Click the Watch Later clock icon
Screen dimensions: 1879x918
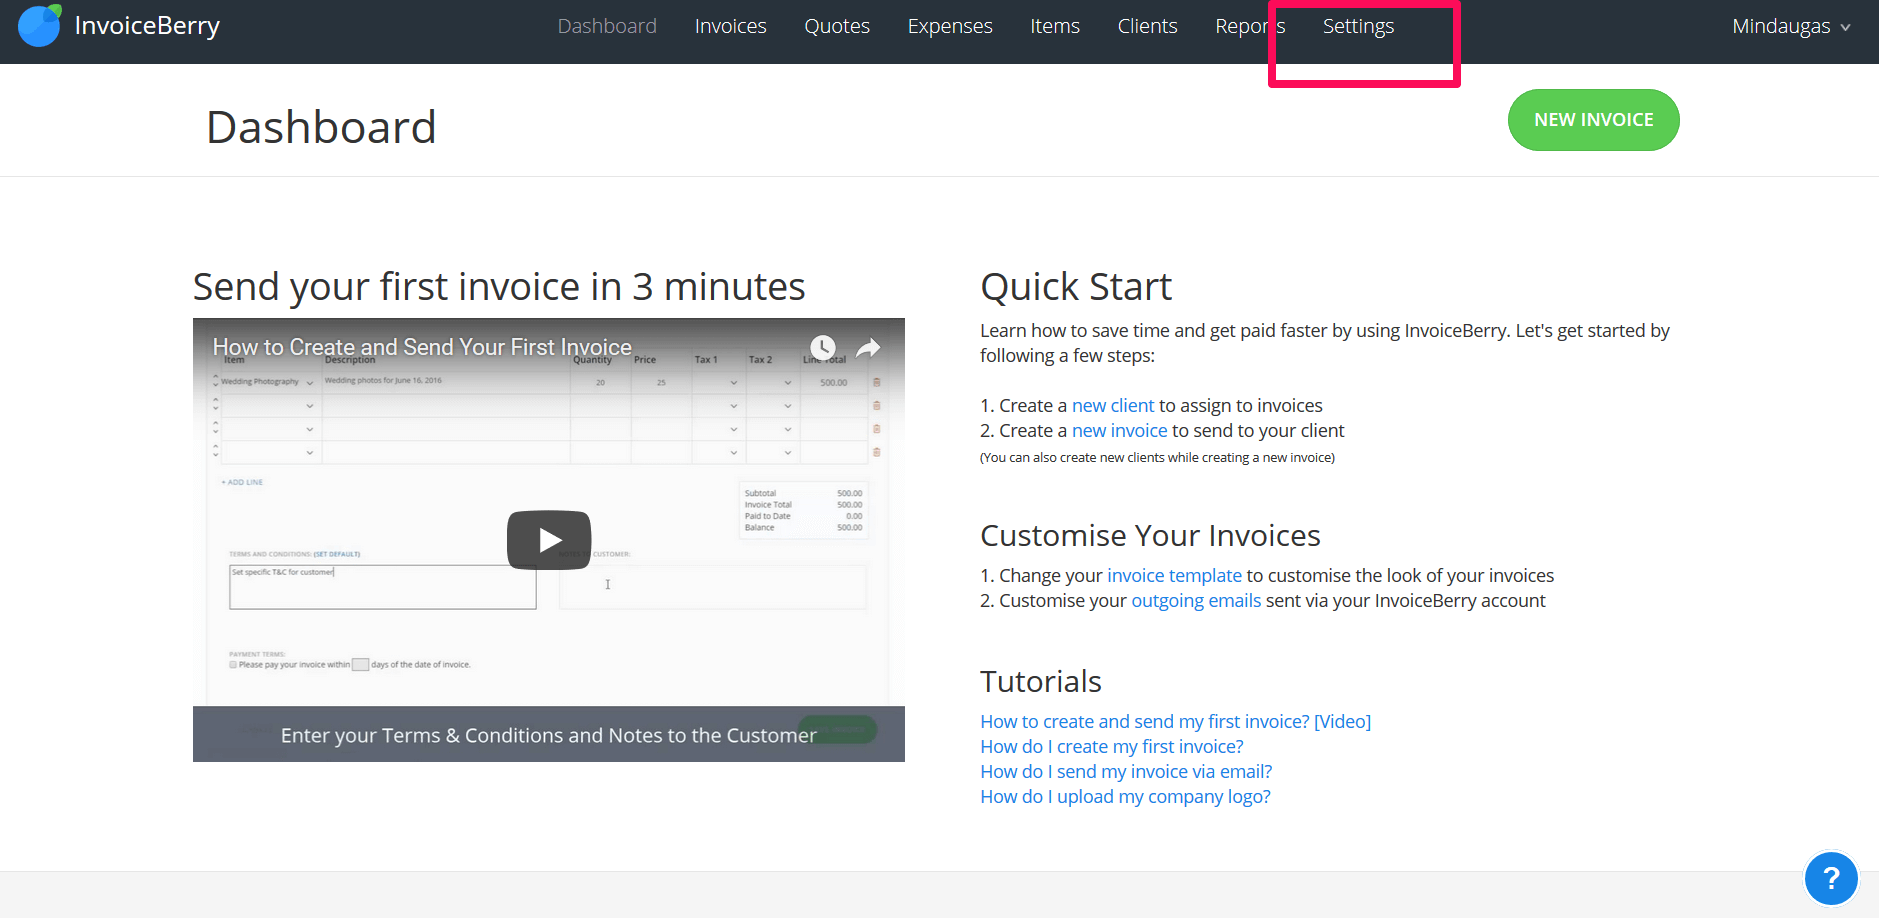coord(822,347)
